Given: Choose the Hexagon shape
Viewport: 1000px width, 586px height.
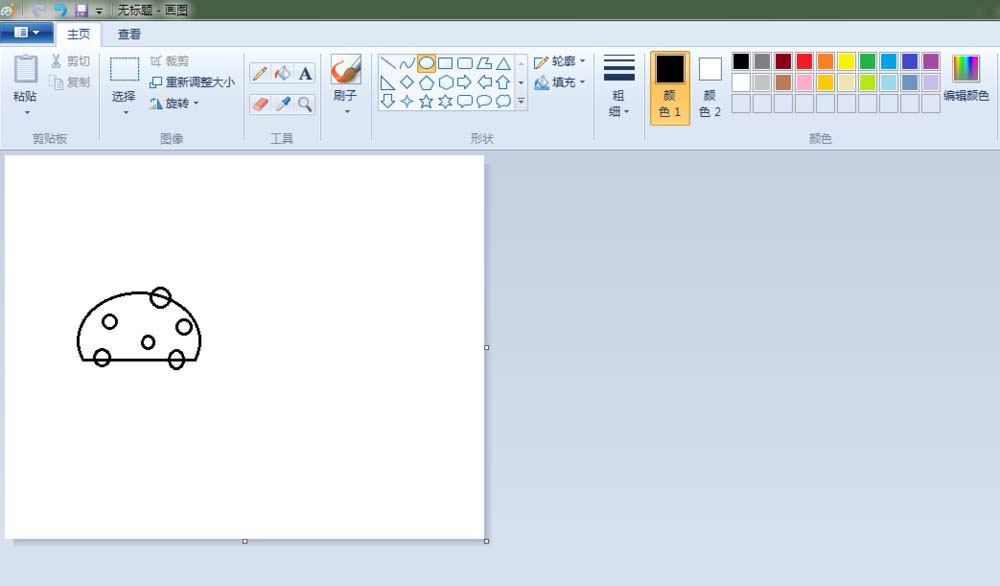Looking at the screenshot, I should pos(445,82).
